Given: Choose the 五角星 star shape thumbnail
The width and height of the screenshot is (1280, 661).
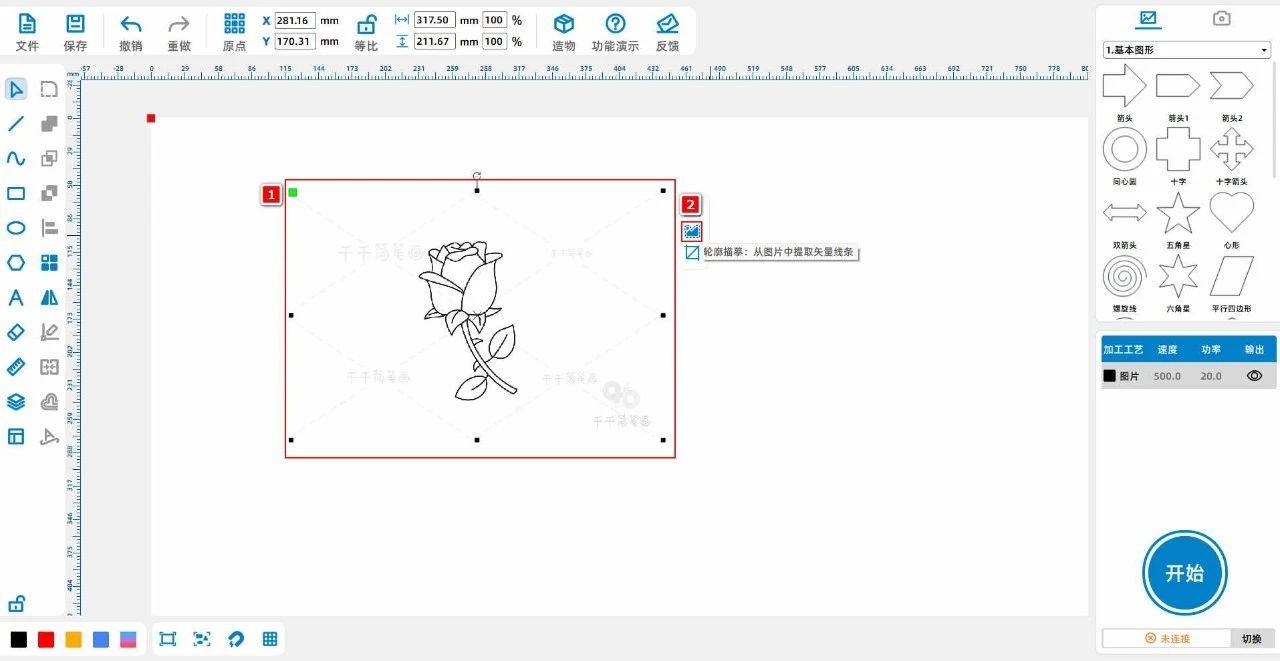Looking at the screenshot, I should pyautogui.click(x=1178, y=213).
